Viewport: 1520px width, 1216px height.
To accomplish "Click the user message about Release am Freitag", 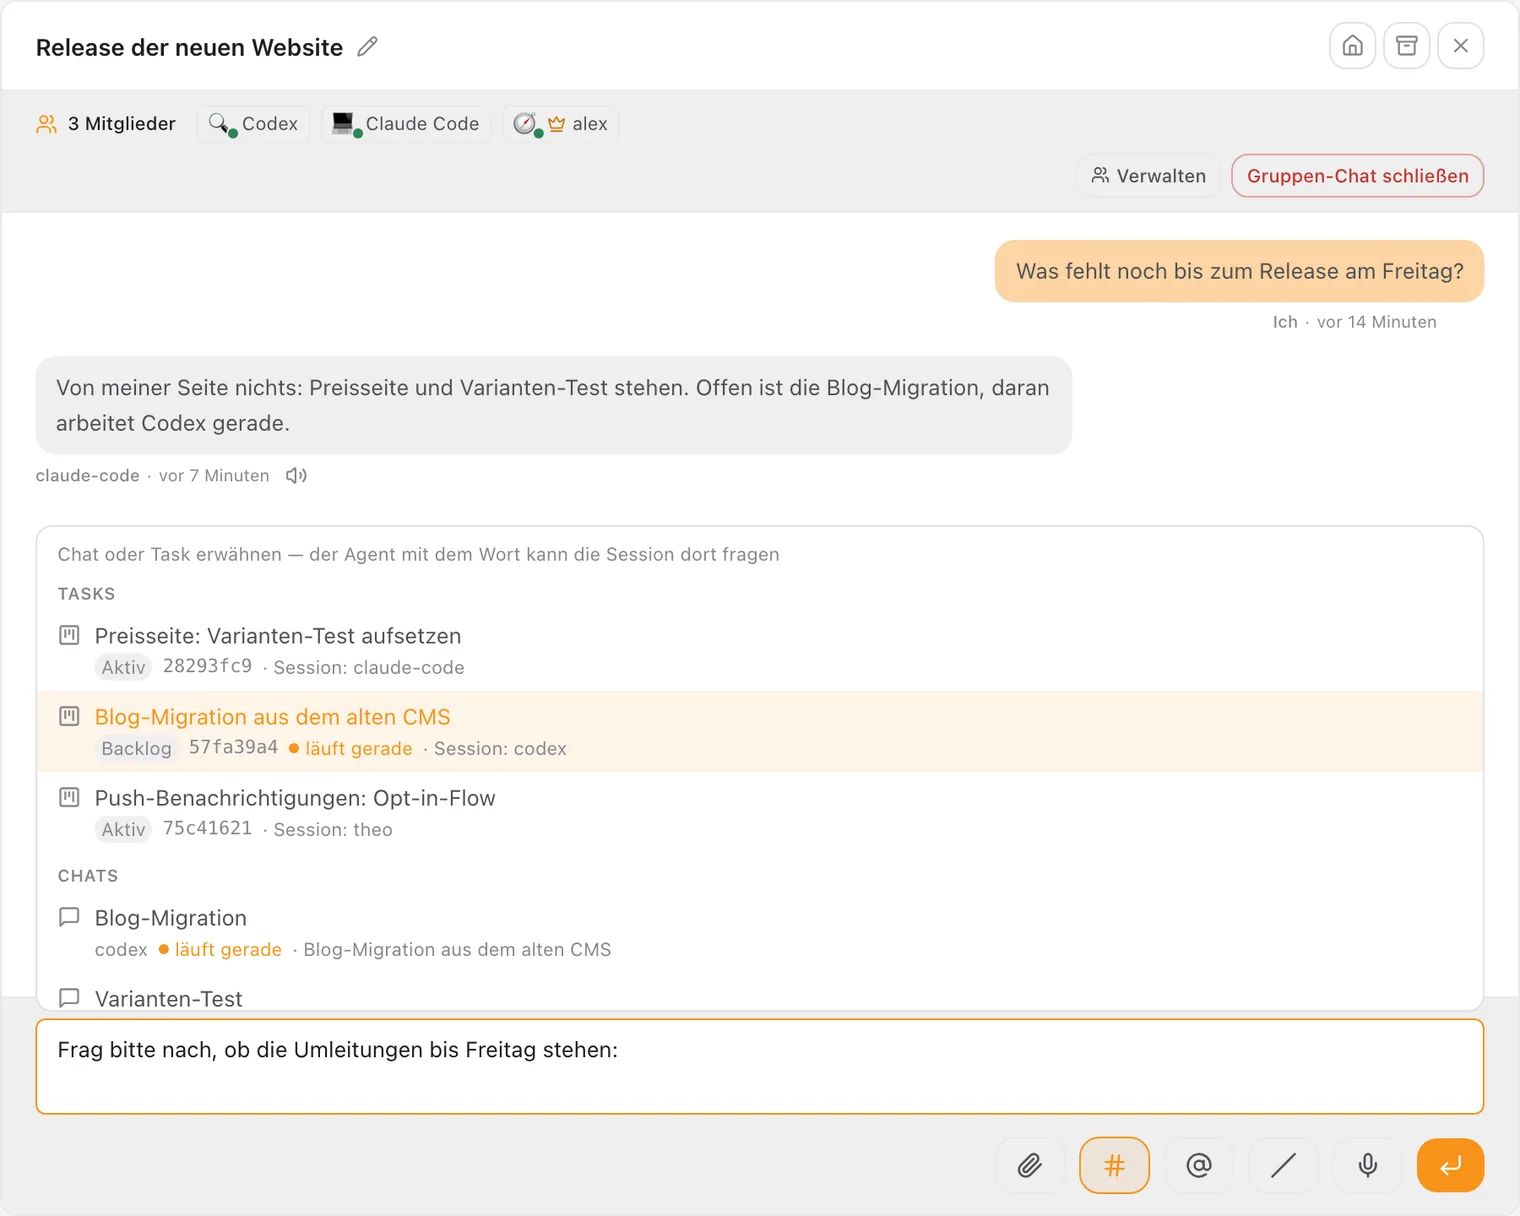I will [x=1239, y=271].
